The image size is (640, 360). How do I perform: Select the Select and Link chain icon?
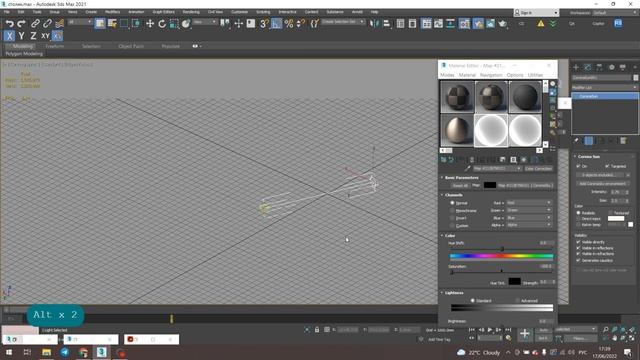pyautogui.click(x=35, y=24)
